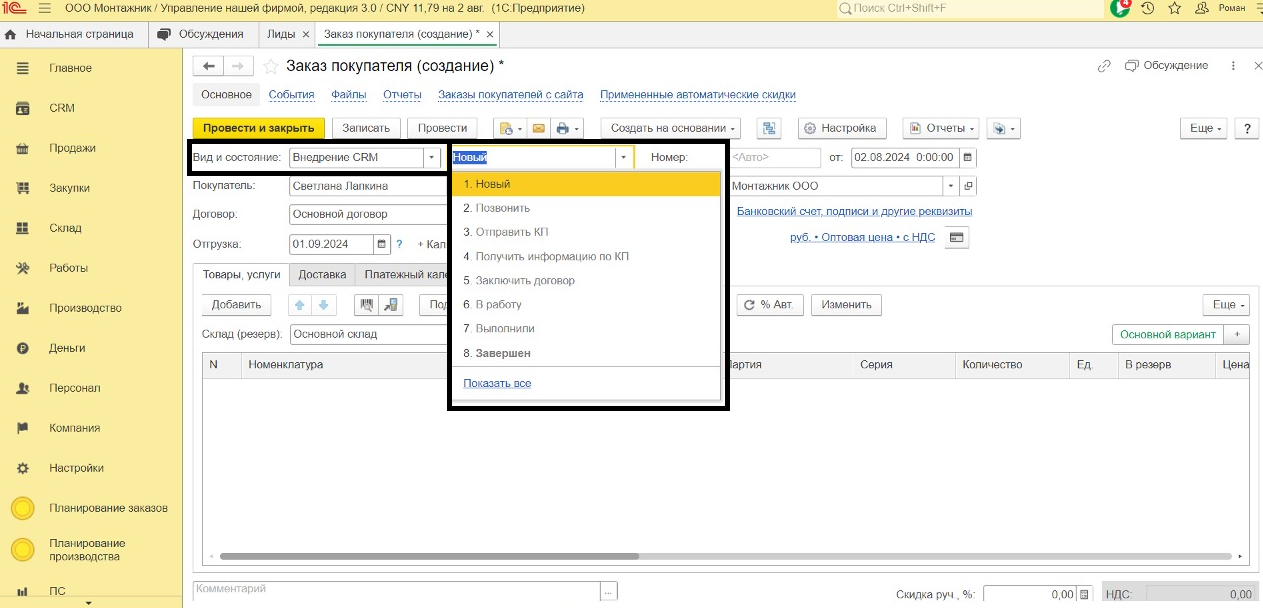
Task: Click the data terminal load icon
Action: pos(391,305)
